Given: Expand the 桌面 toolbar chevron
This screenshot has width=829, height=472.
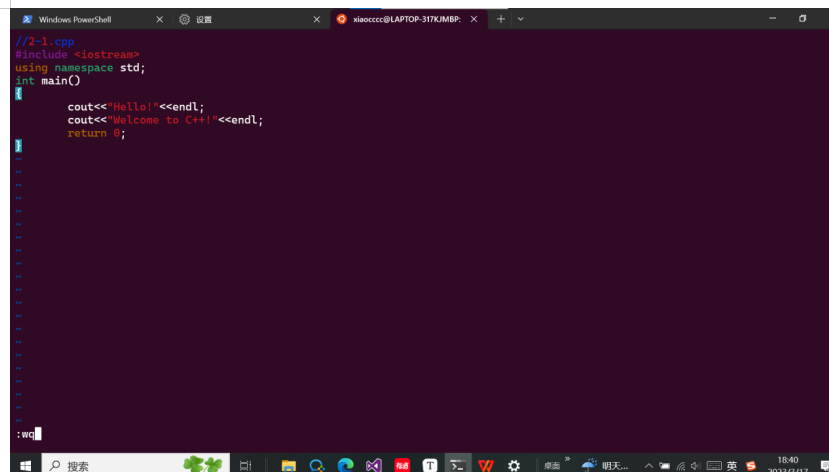Looking at the screenshot, I should 567,458.
